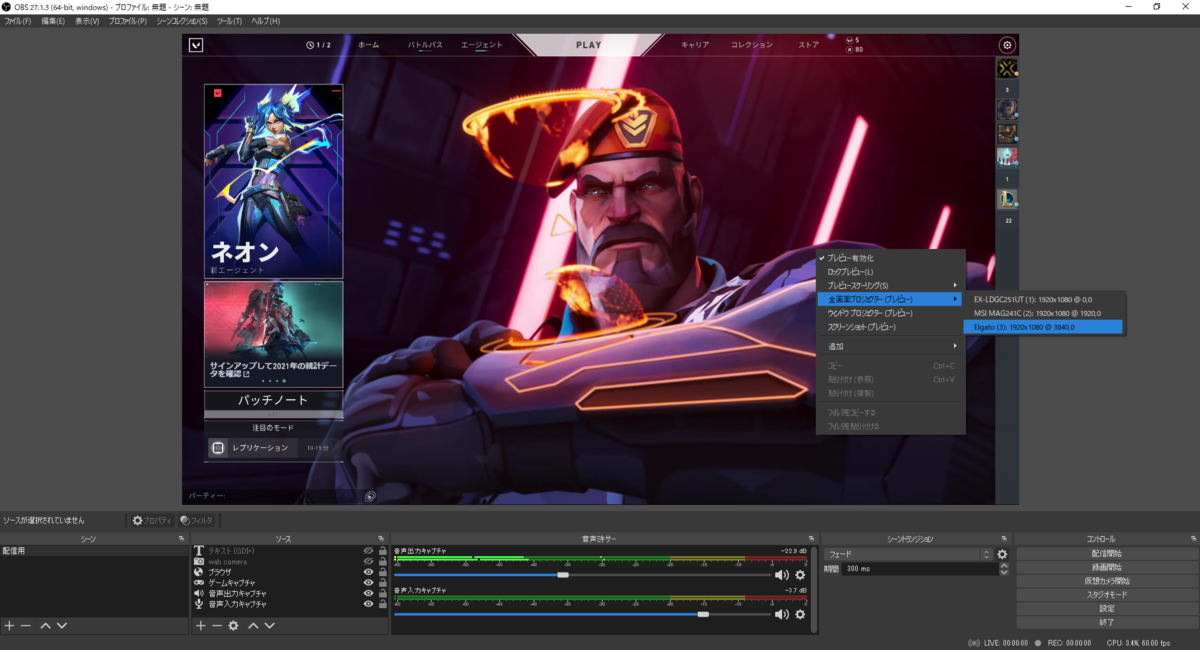Mute 音声出力キャプチャ speaker icon in mixer

tap(782, 575)
